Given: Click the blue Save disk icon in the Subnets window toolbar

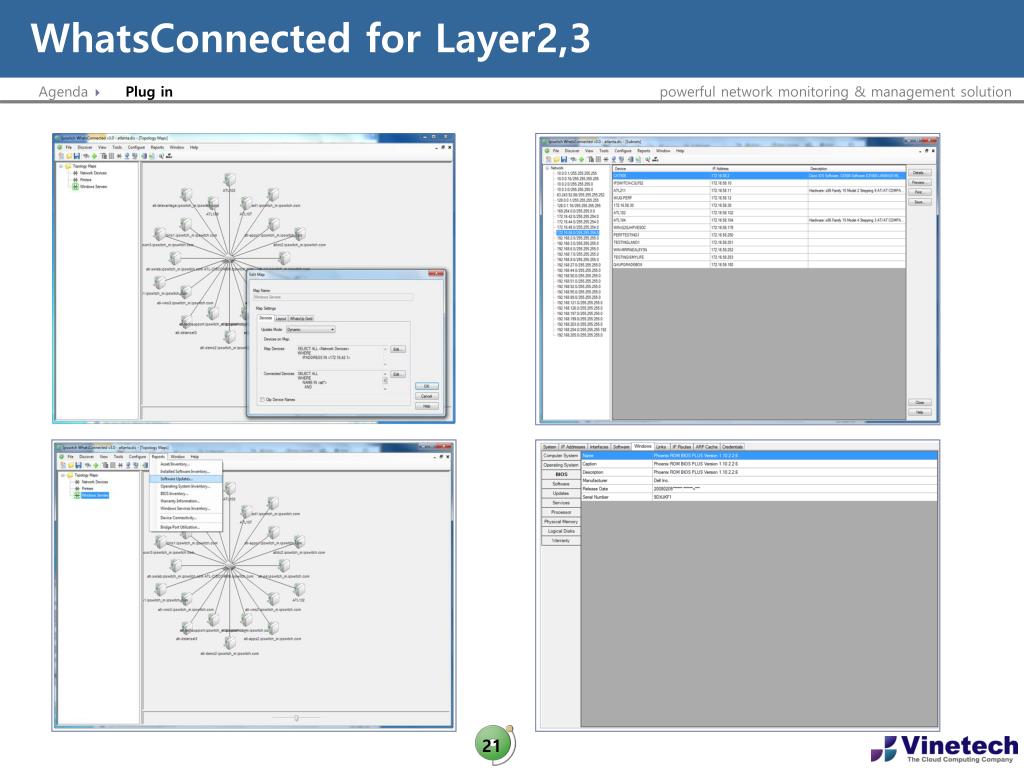Looking at the screenshot, I should pos(564,159).
